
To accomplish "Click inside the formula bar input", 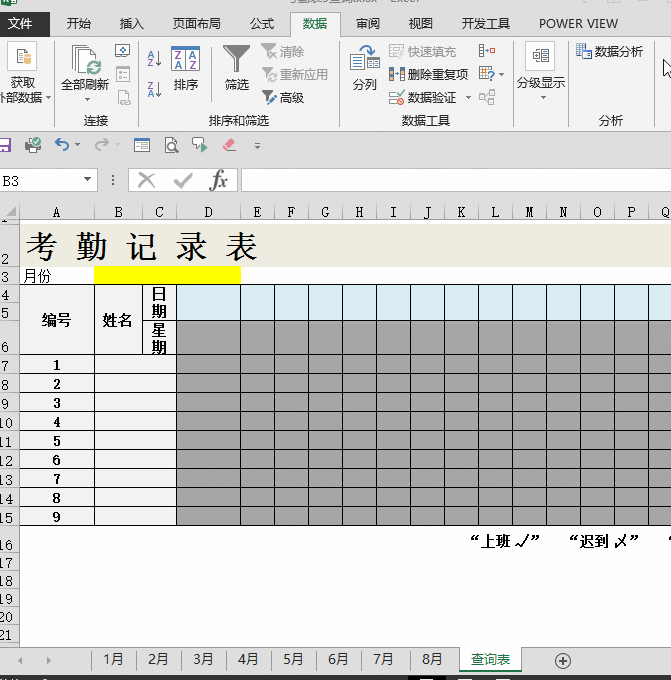I will (x=450, y=180).
